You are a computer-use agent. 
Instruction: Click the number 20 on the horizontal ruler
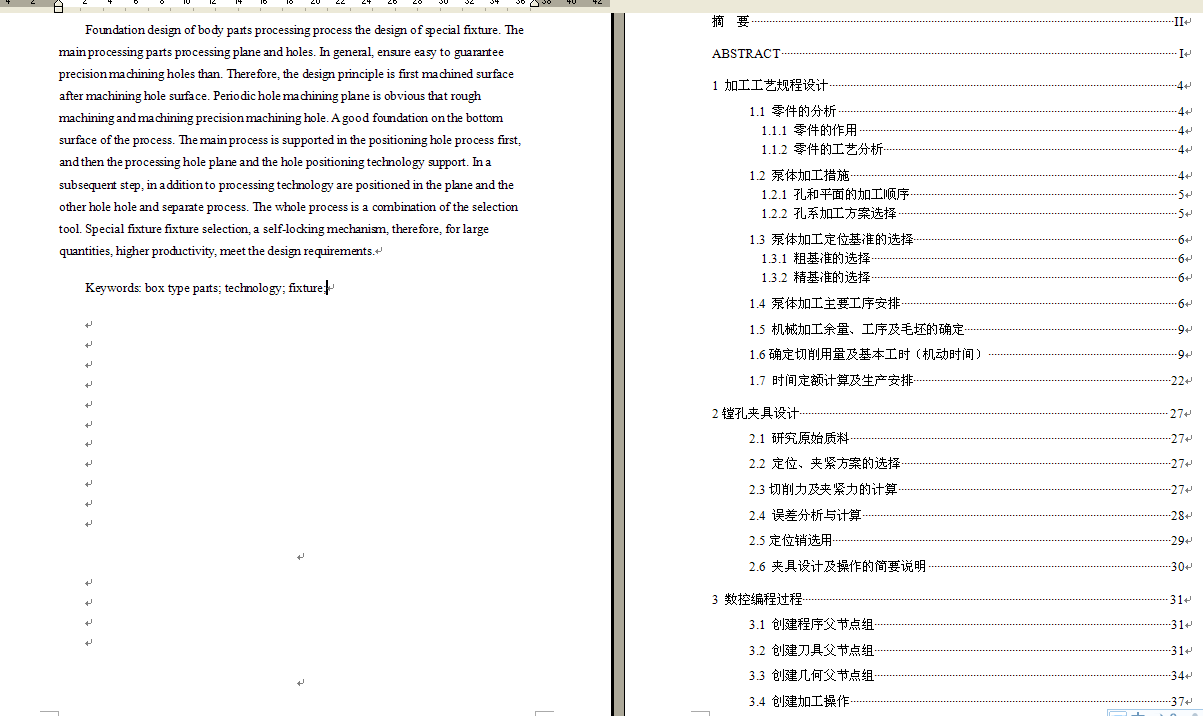pos(314,3)
